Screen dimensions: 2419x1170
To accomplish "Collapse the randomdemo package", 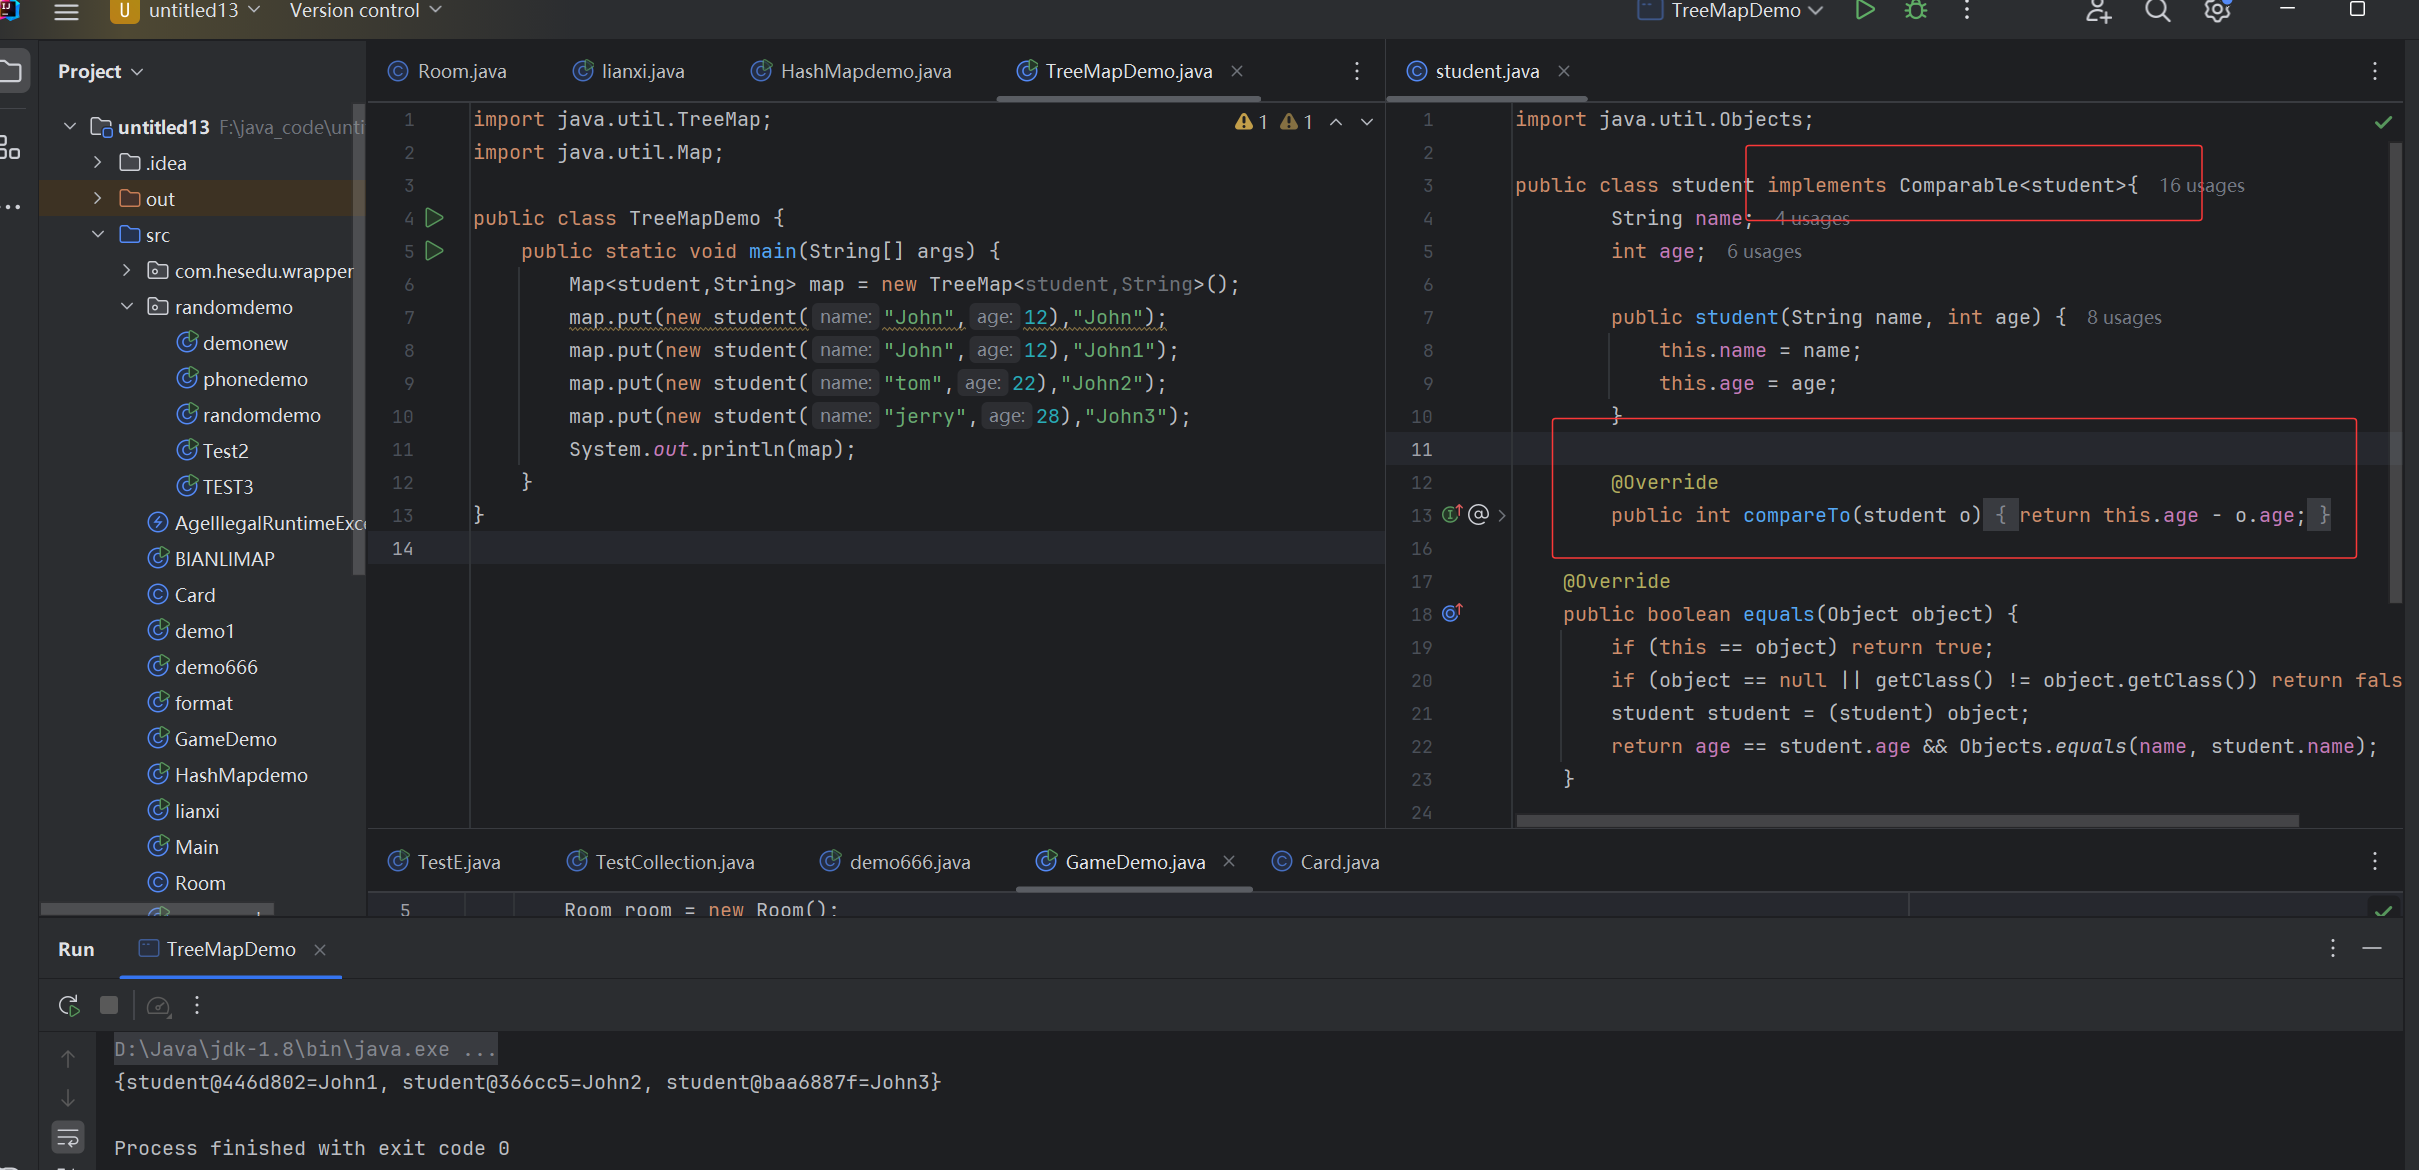I will [x=127, y=307].
